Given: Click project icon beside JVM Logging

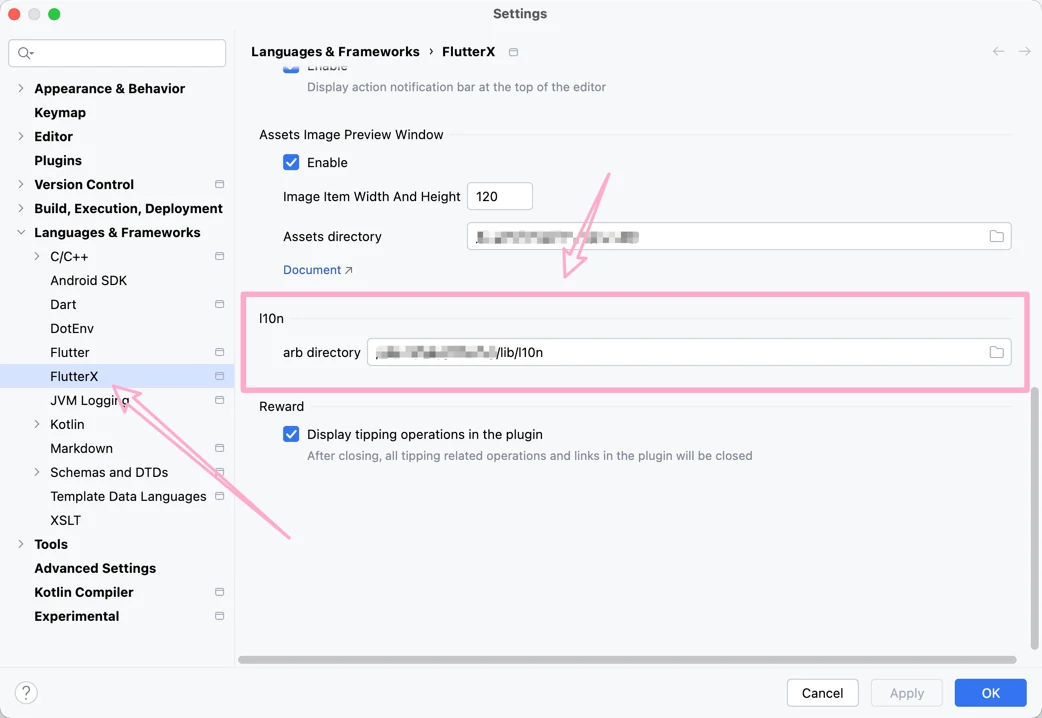Looking at the screenshot, I should pos(219,400).
